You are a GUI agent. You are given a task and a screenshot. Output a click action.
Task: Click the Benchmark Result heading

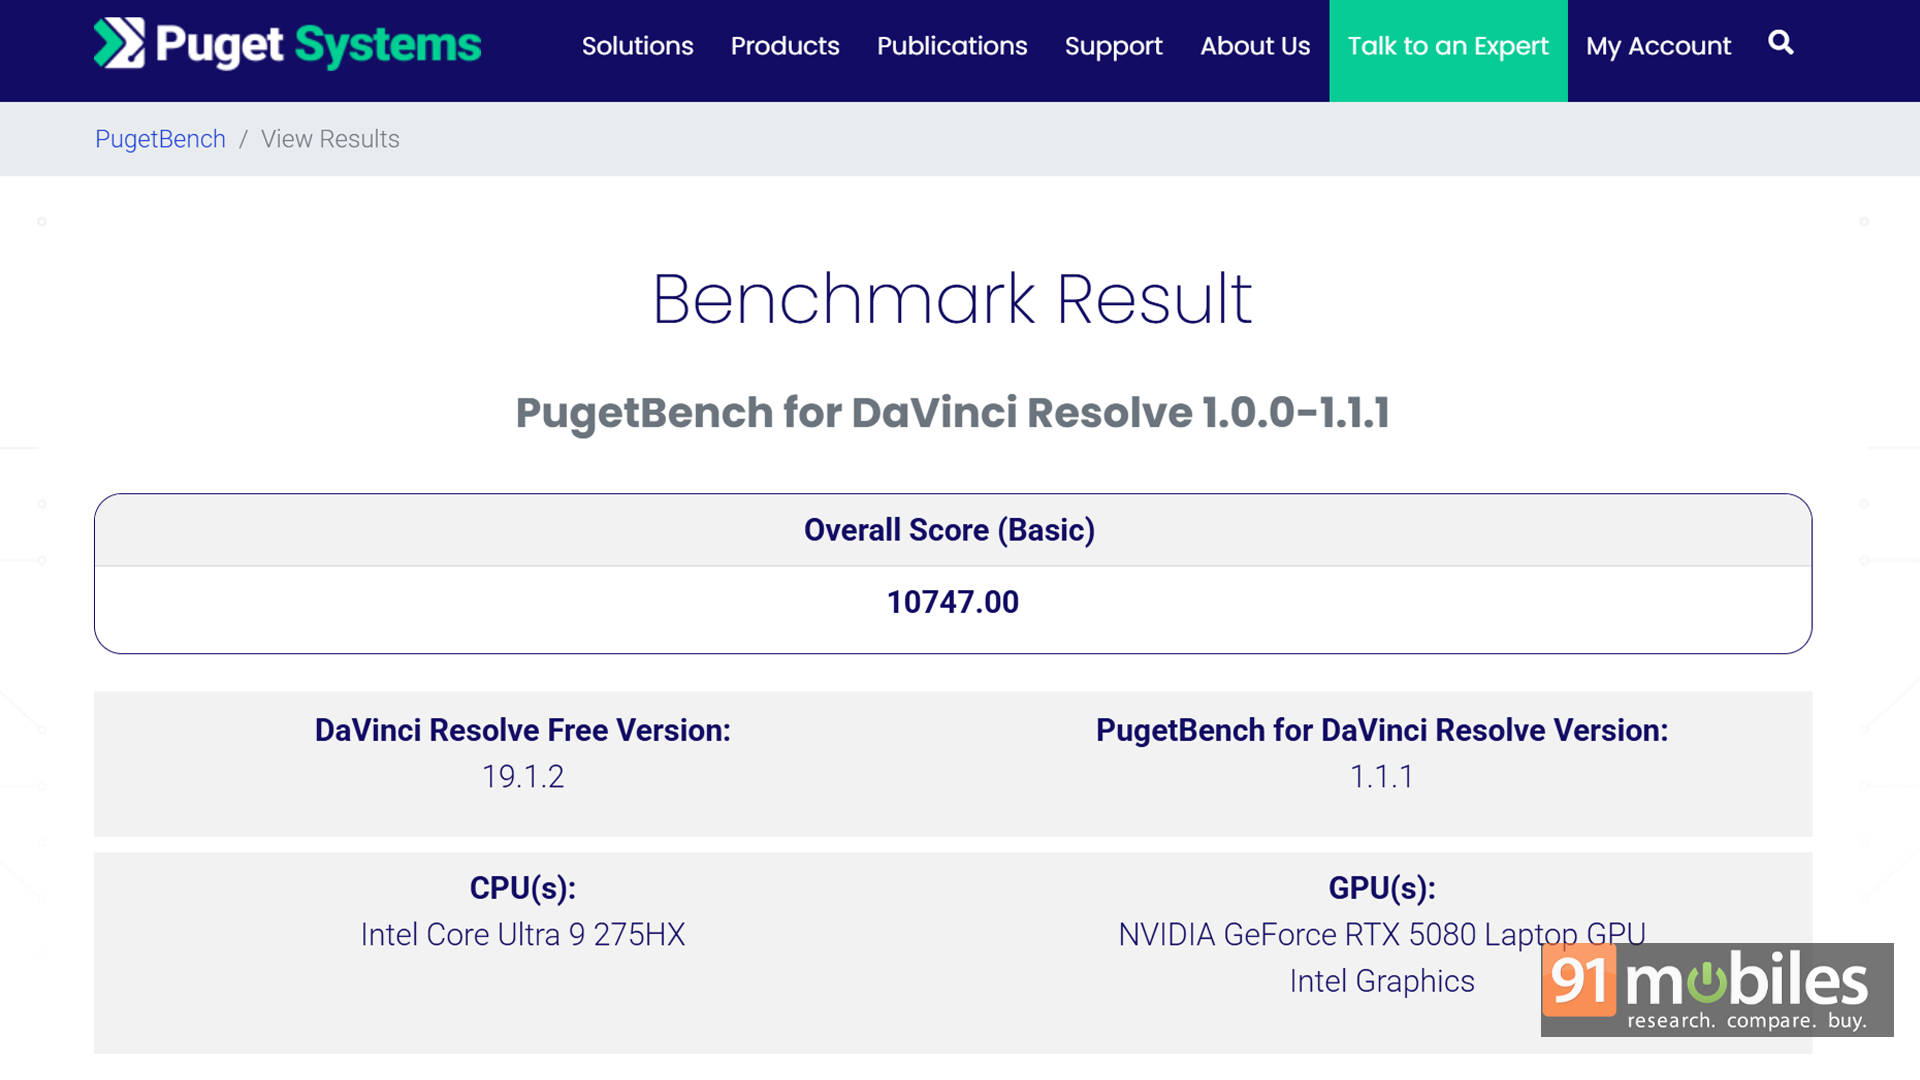[952, 298]
